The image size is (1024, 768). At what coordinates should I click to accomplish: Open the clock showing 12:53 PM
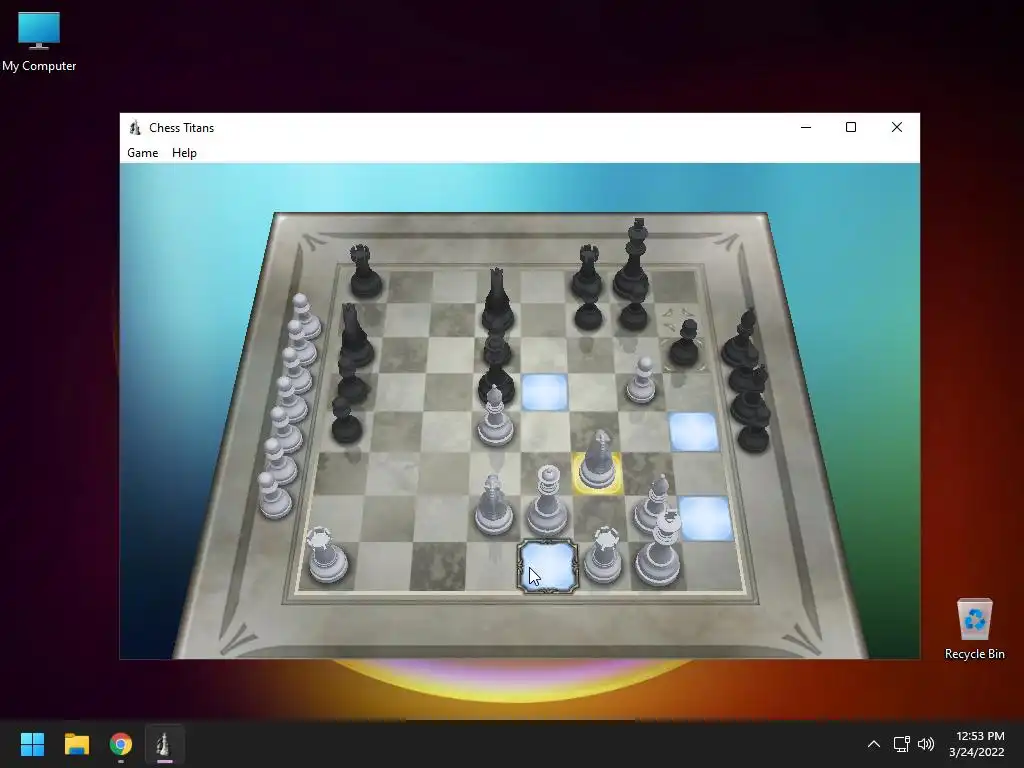(977, 744)
